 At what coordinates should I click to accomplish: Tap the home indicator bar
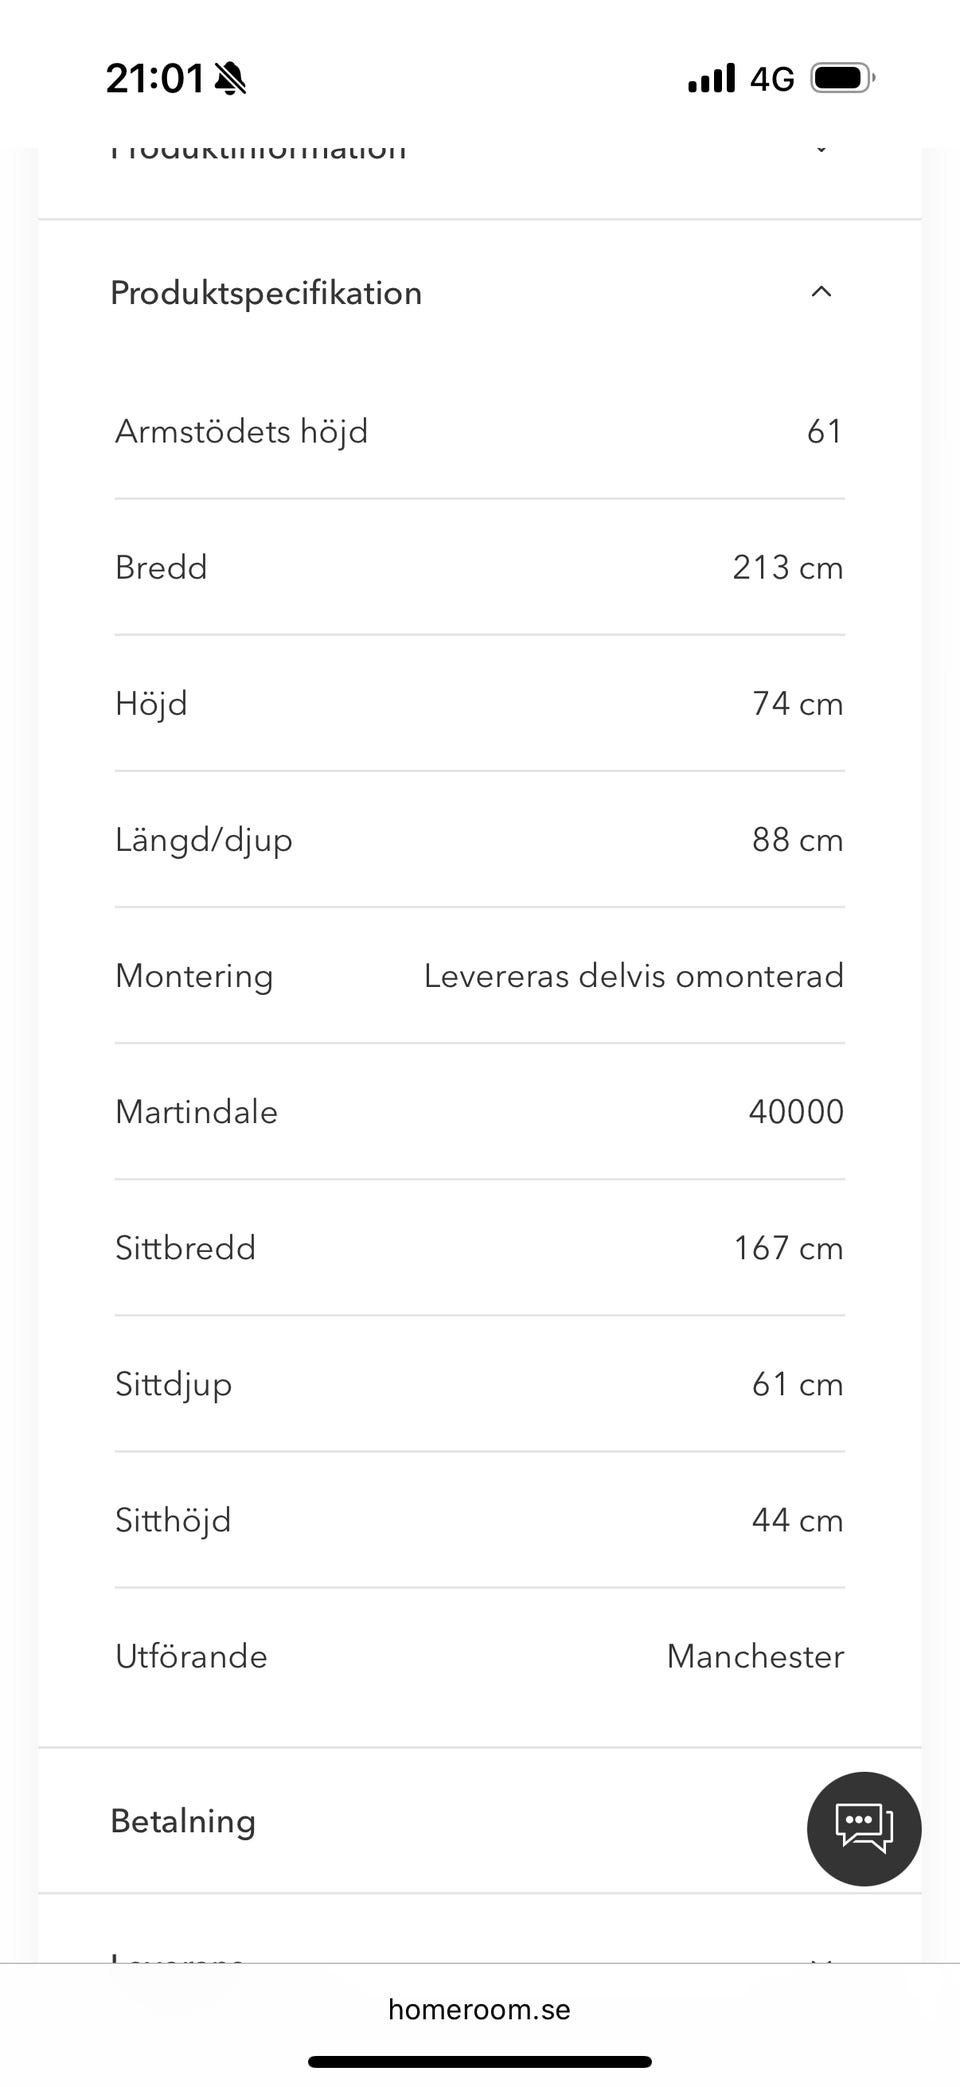coord(479,2061)
